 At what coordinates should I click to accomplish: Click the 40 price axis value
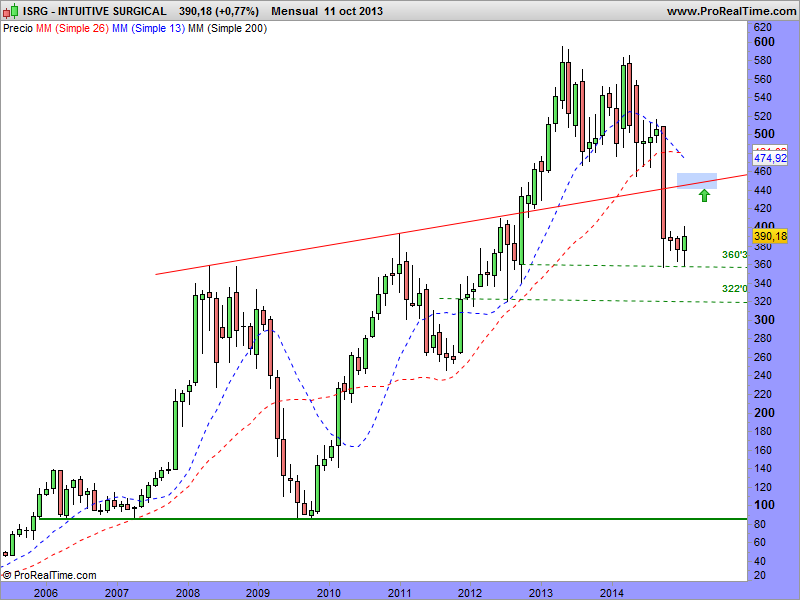pyautogui.click(x=761, y=561)
